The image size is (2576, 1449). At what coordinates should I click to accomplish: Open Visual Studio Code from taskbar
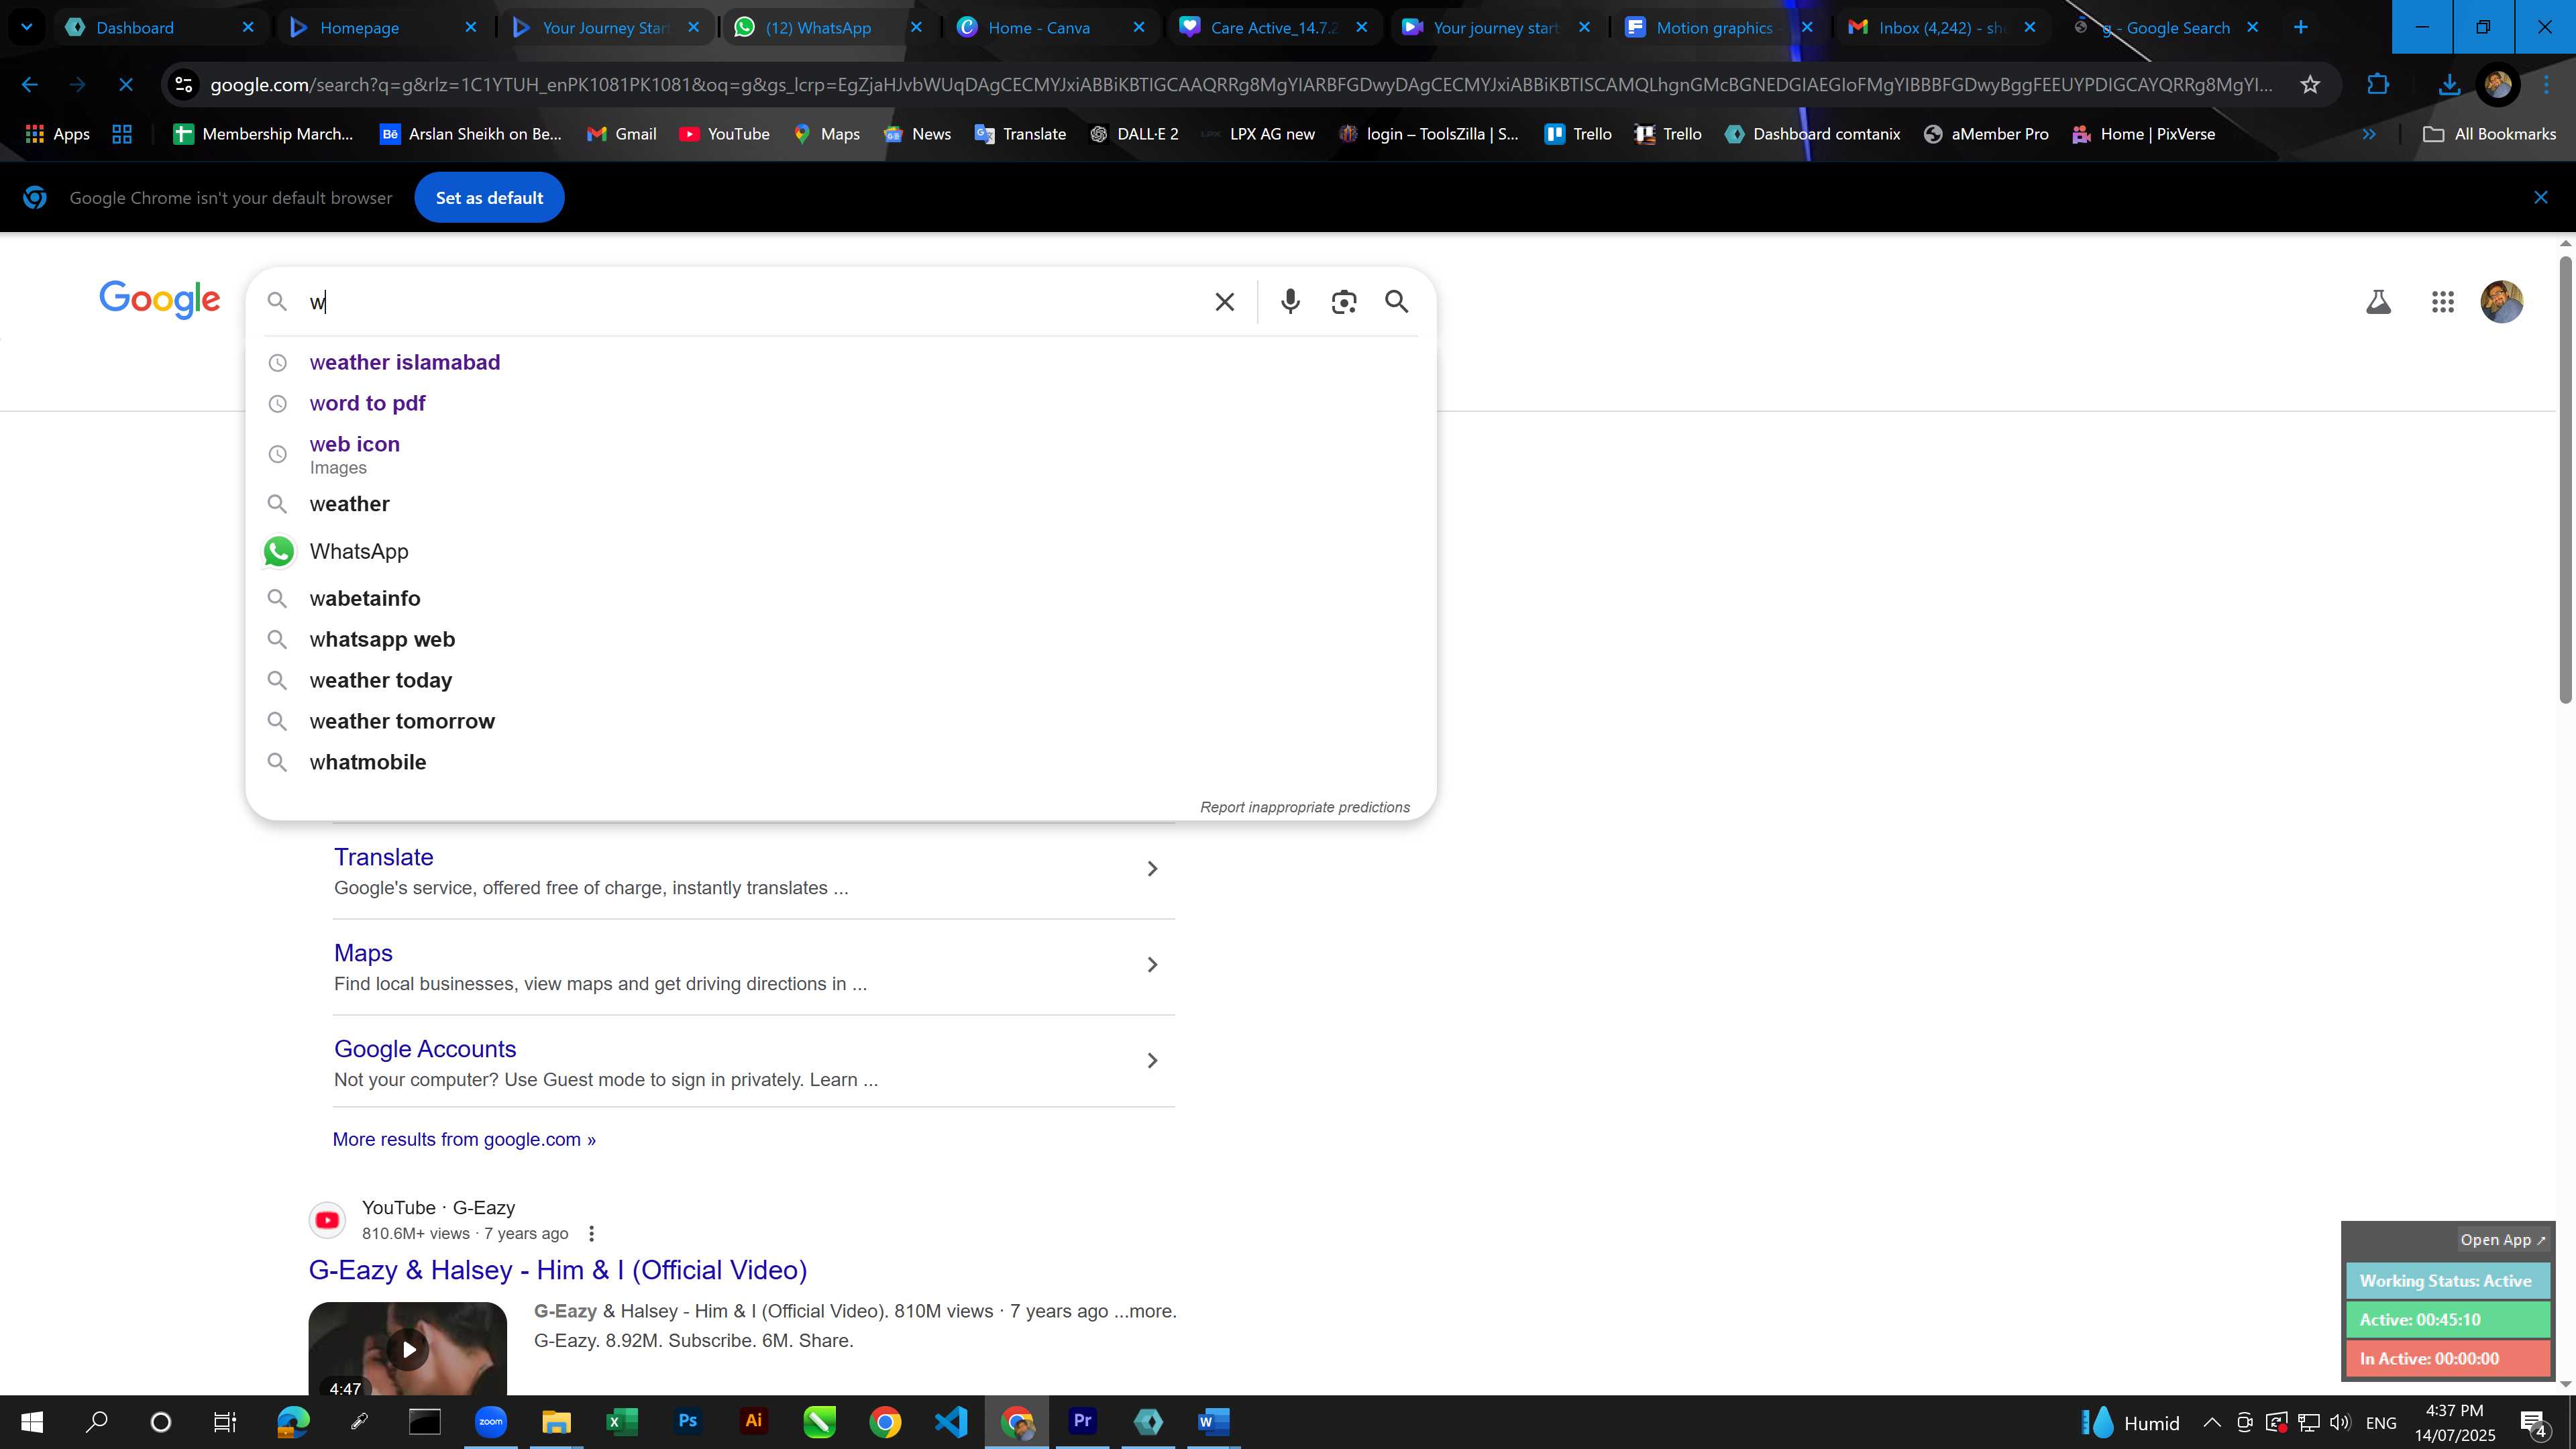[x=951, y=1421]
